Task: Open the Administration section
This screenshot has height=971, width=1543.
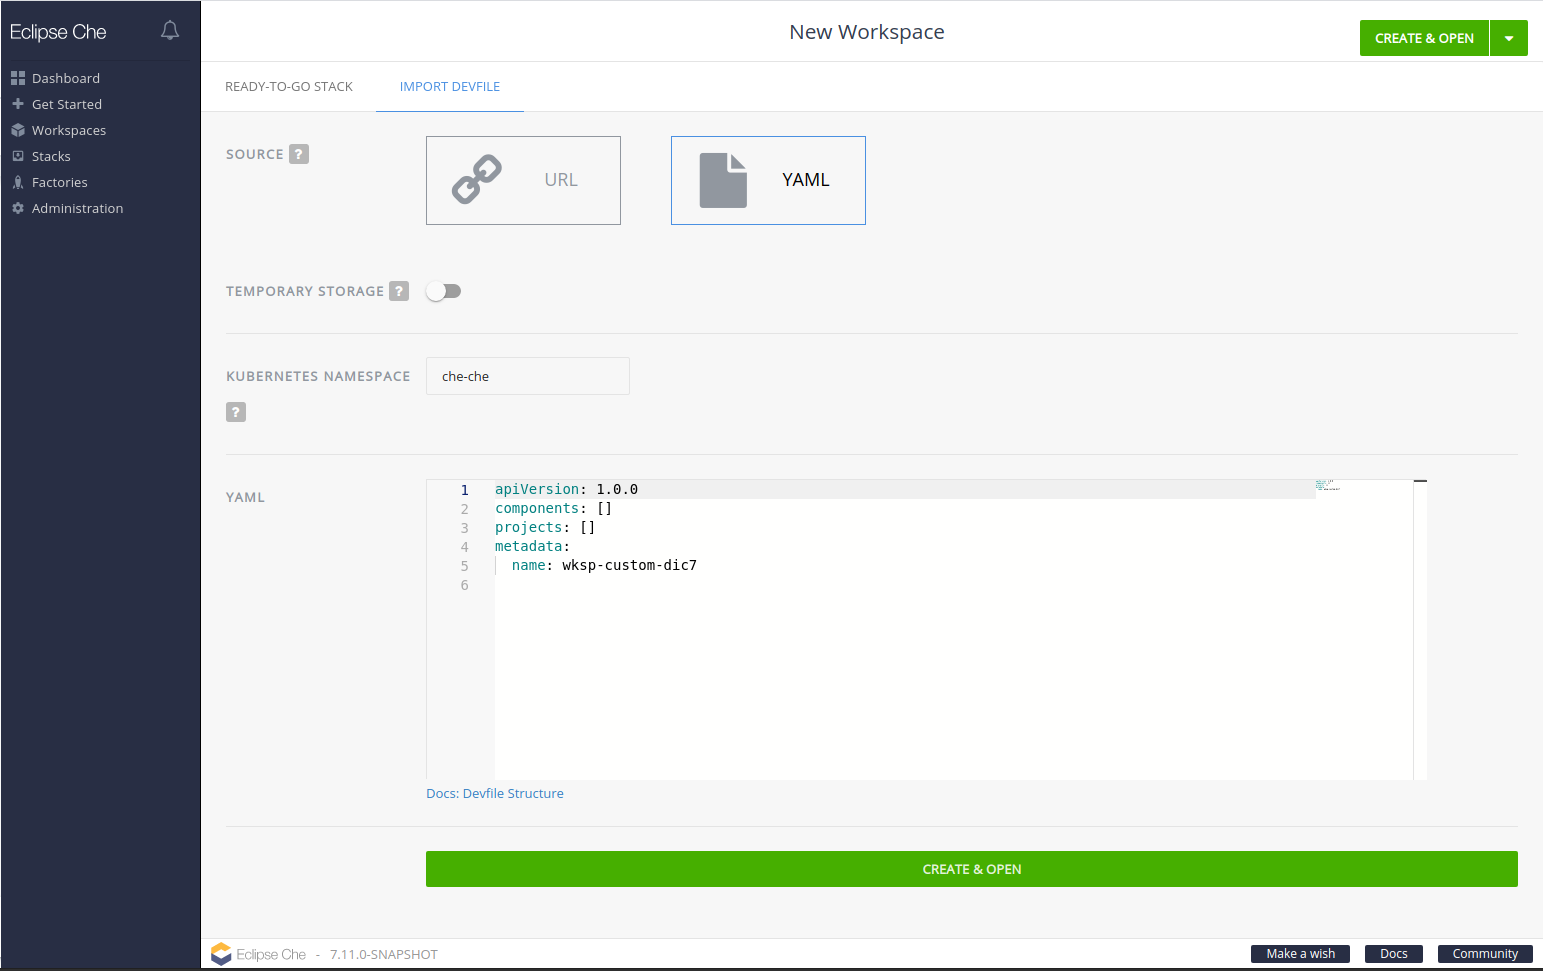Action: (77, 207)
